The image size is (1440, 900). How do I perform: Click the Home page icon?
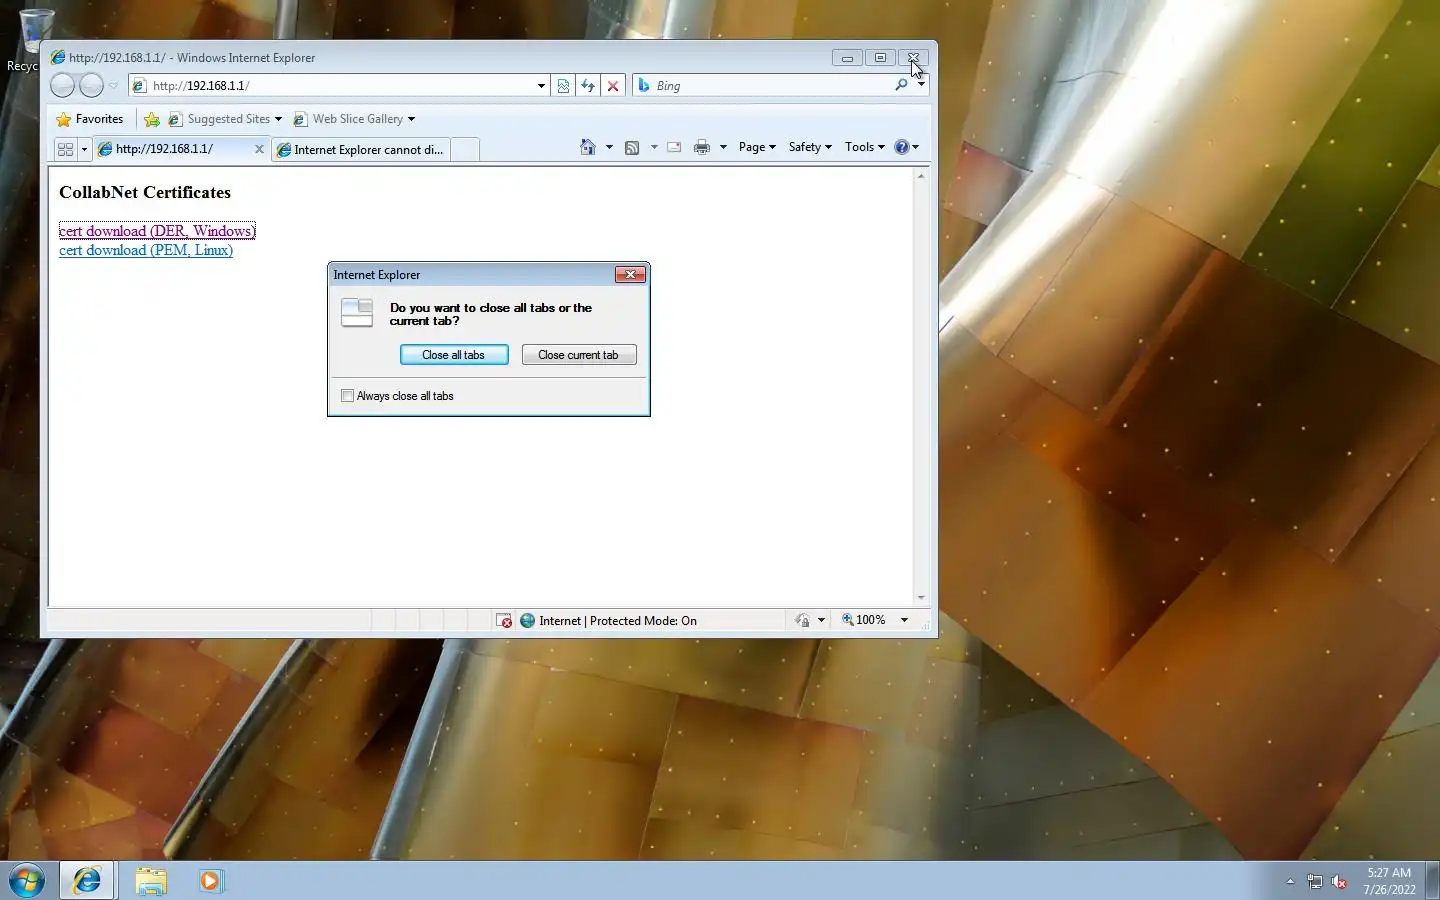(x=588, y=147)
